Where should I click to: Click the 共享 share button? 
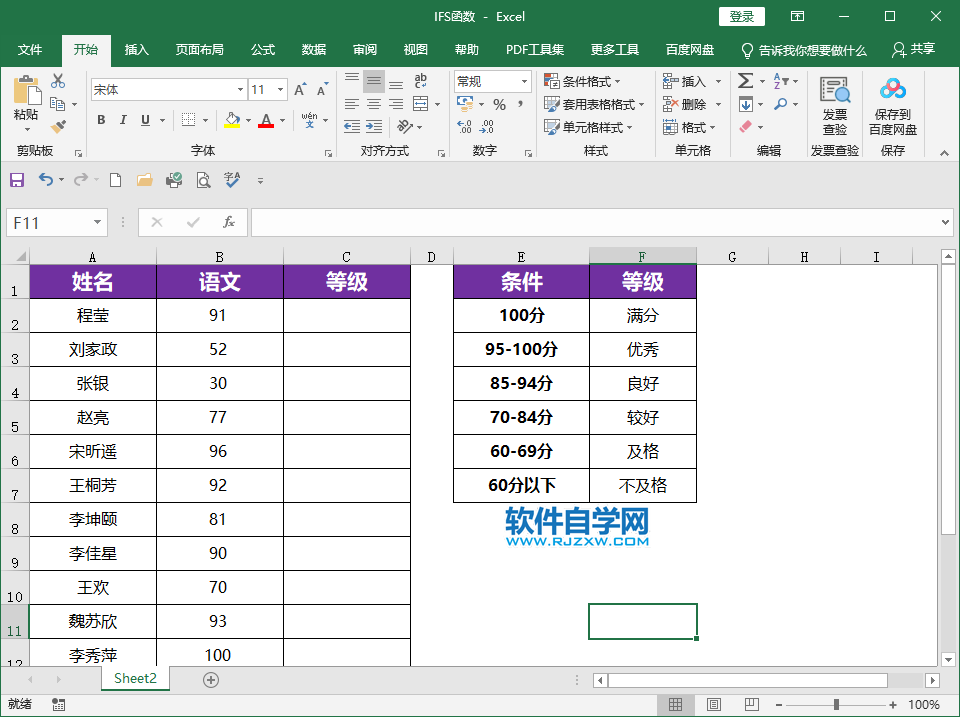point(921,48)
